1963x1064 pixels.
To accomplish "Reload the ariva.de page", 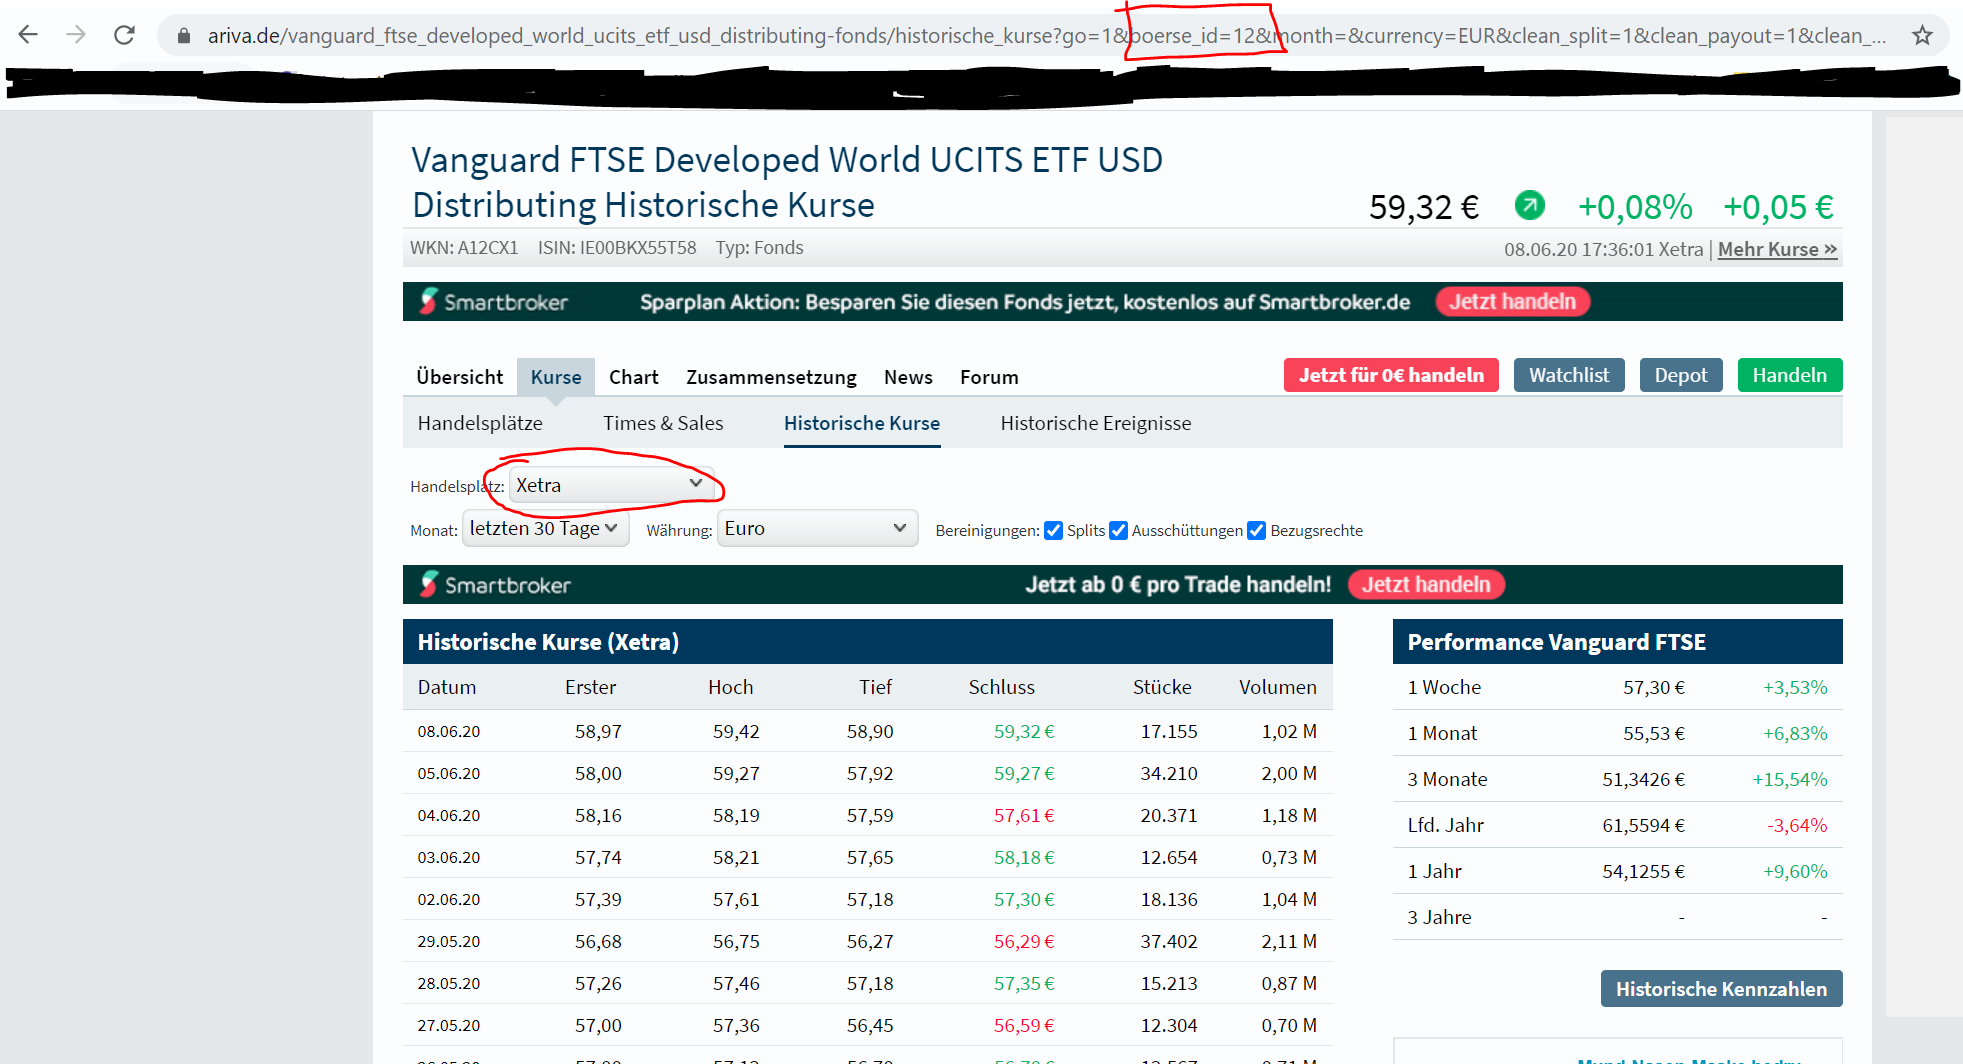I will 124,35.
